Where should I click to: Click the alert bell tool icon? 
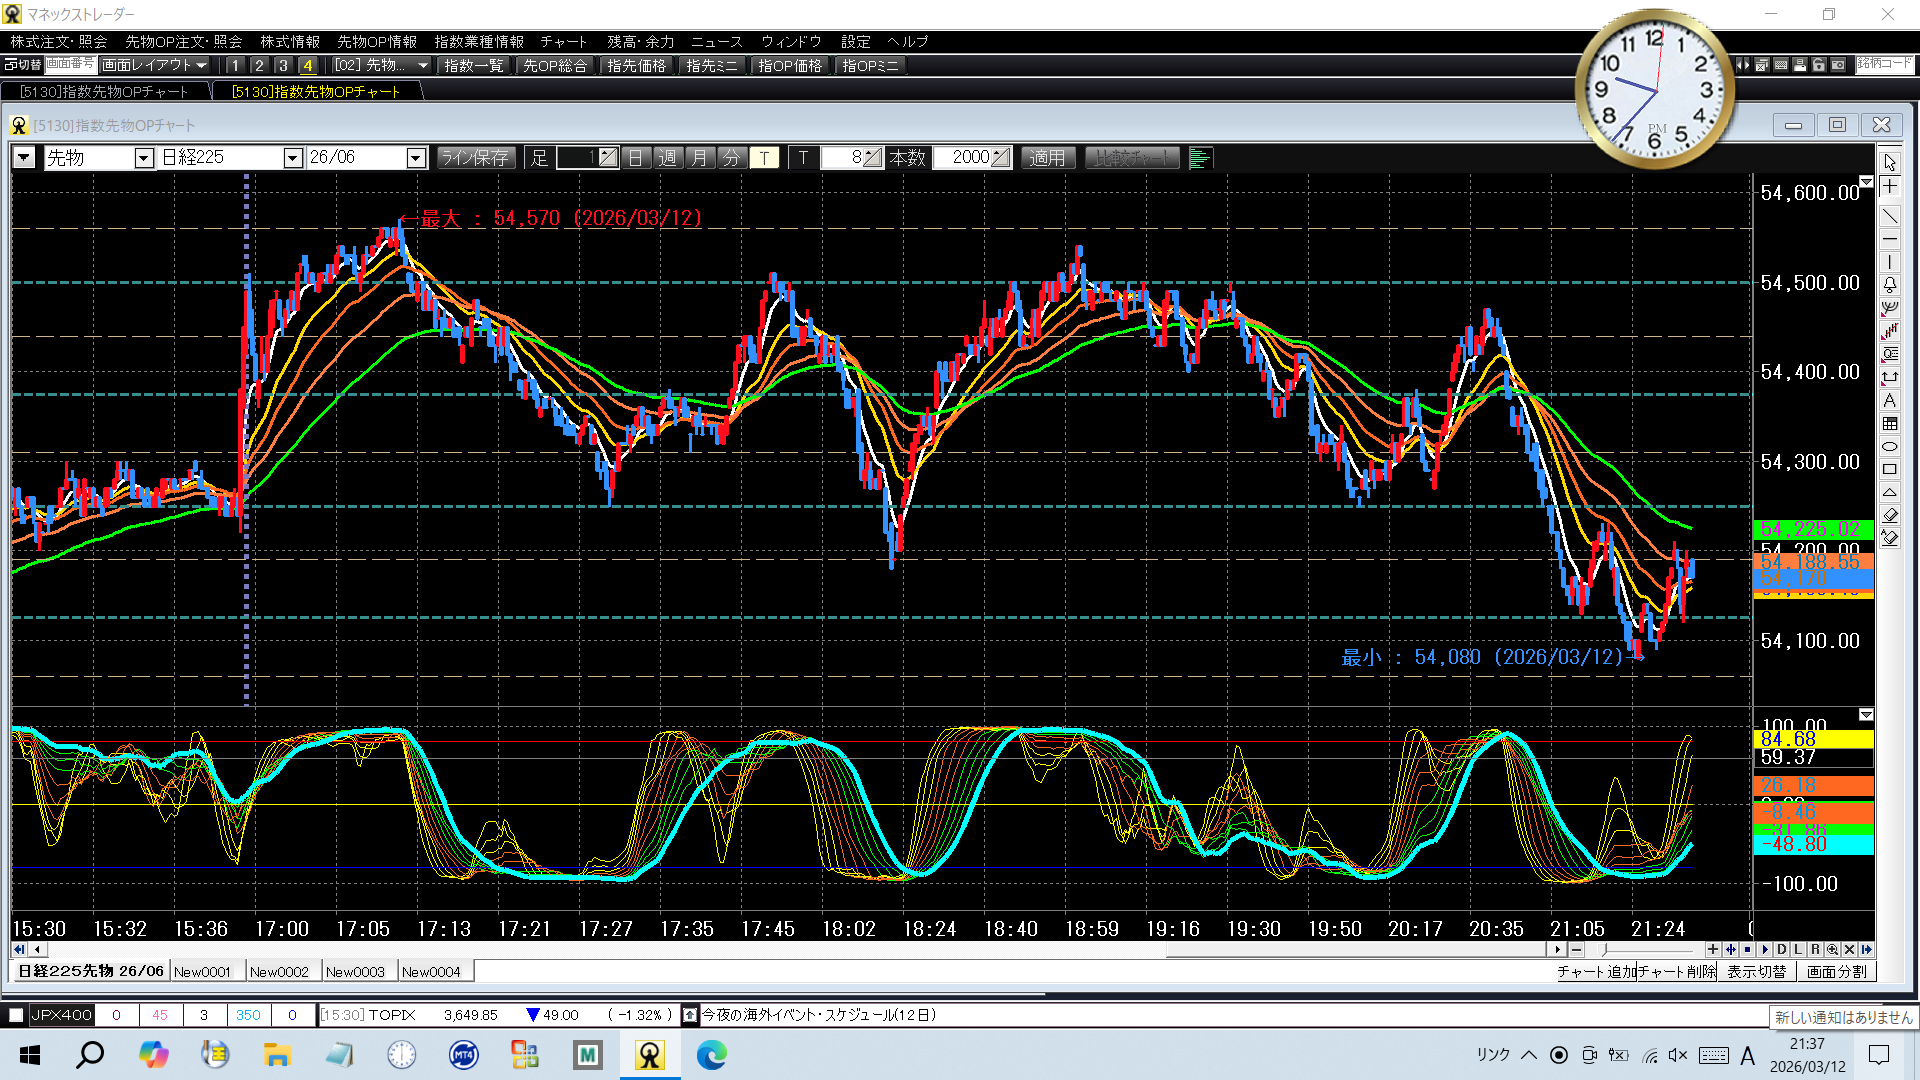coord(1889,285)
